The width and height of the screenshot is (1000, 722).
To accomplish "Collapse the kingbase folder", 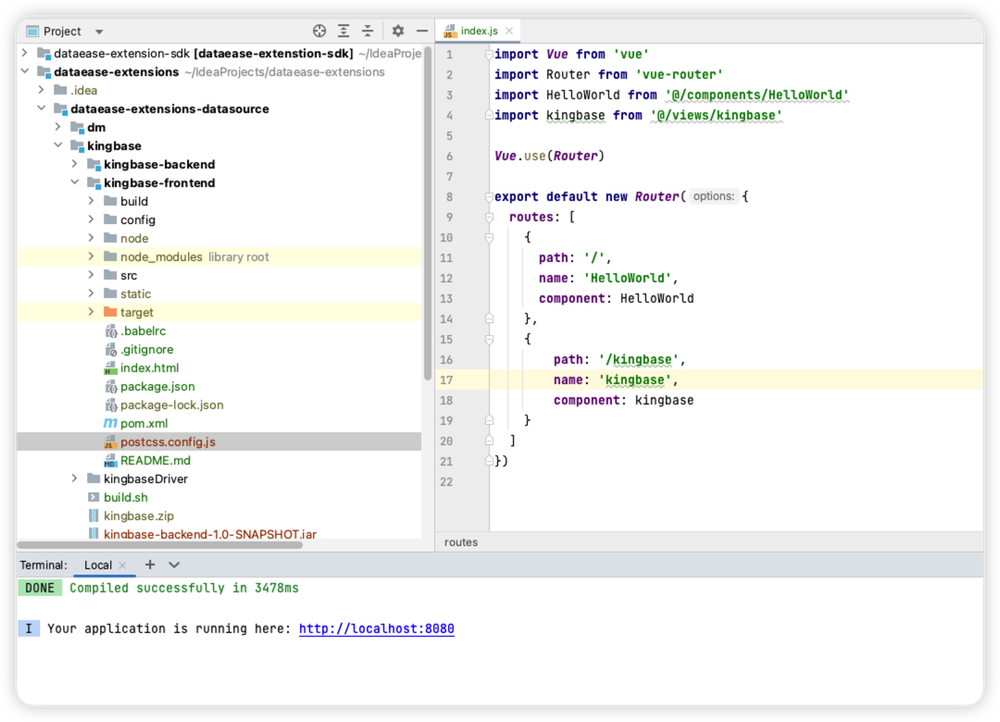I will click(x=57, y=145).
